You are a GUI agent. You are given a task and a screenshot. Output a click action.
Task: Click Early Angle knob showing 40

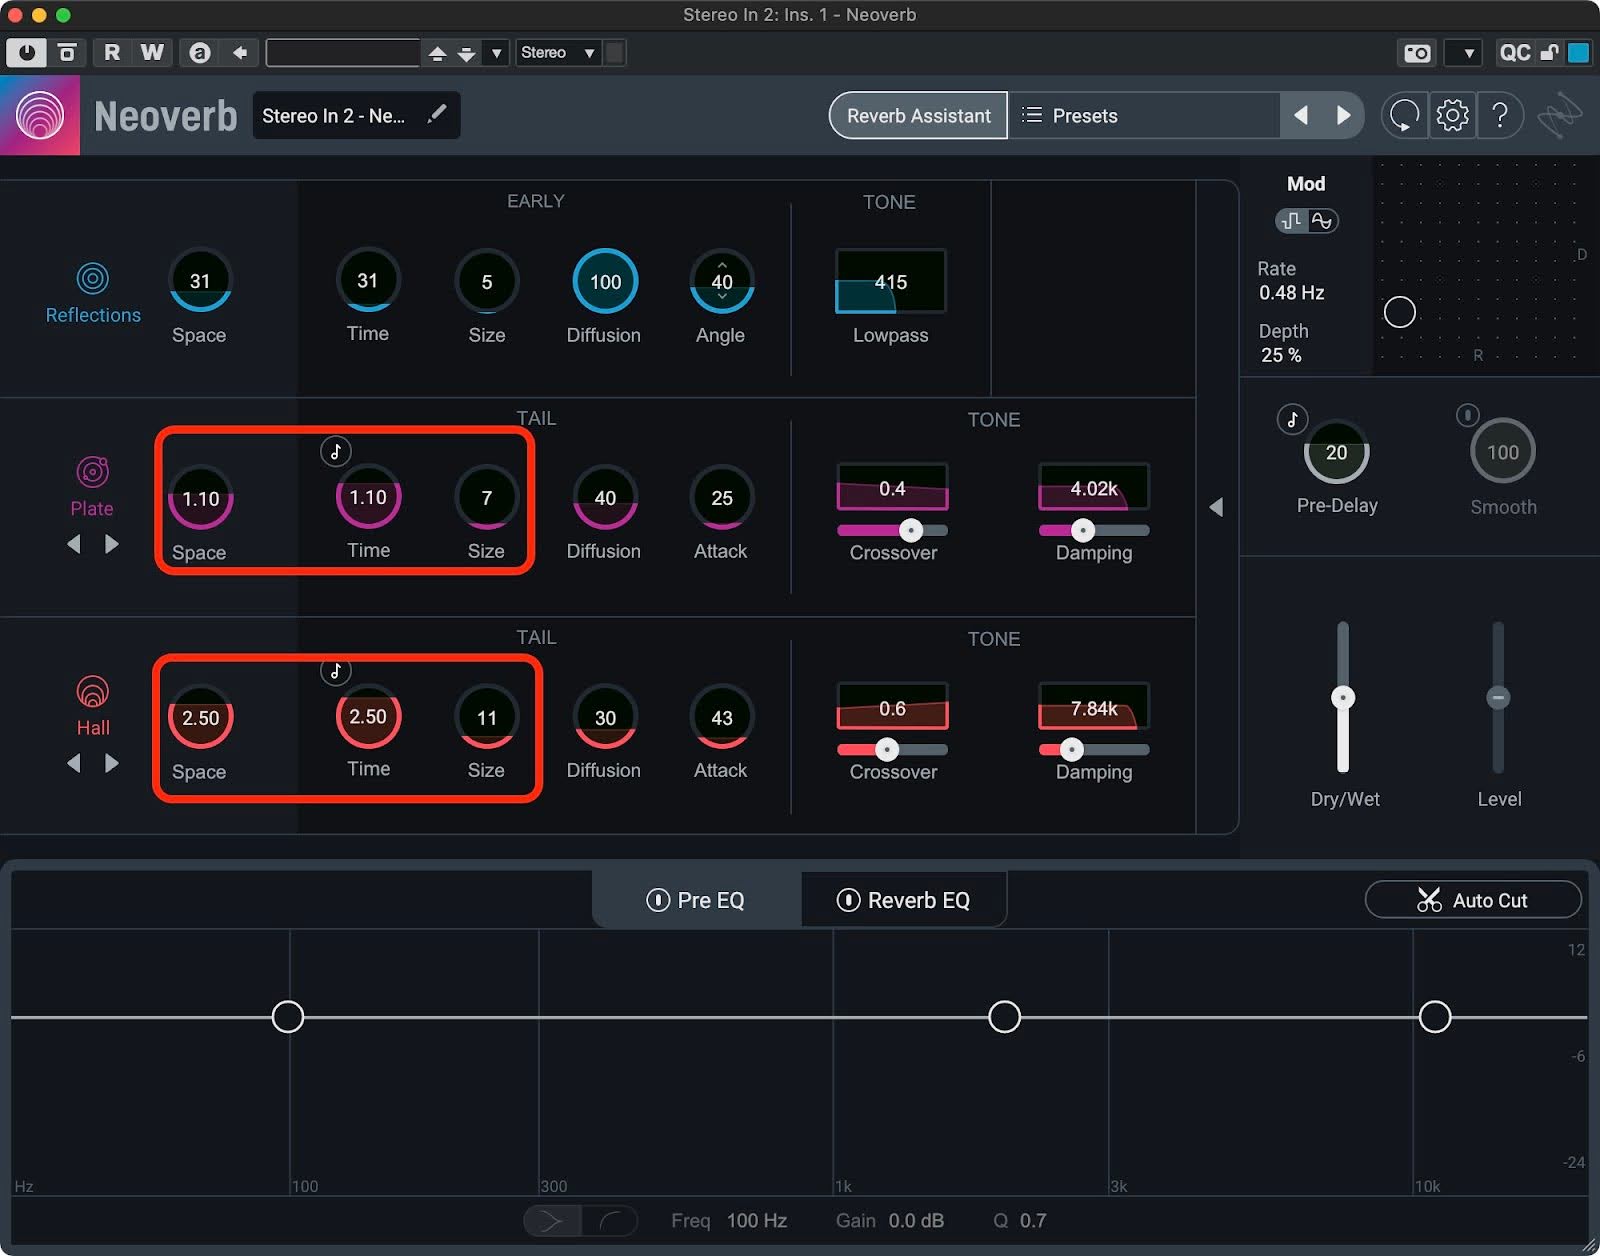click(722, 282)
